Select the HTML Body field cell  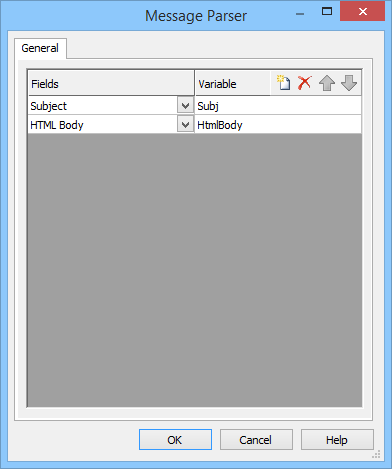(x=103, y=125)
